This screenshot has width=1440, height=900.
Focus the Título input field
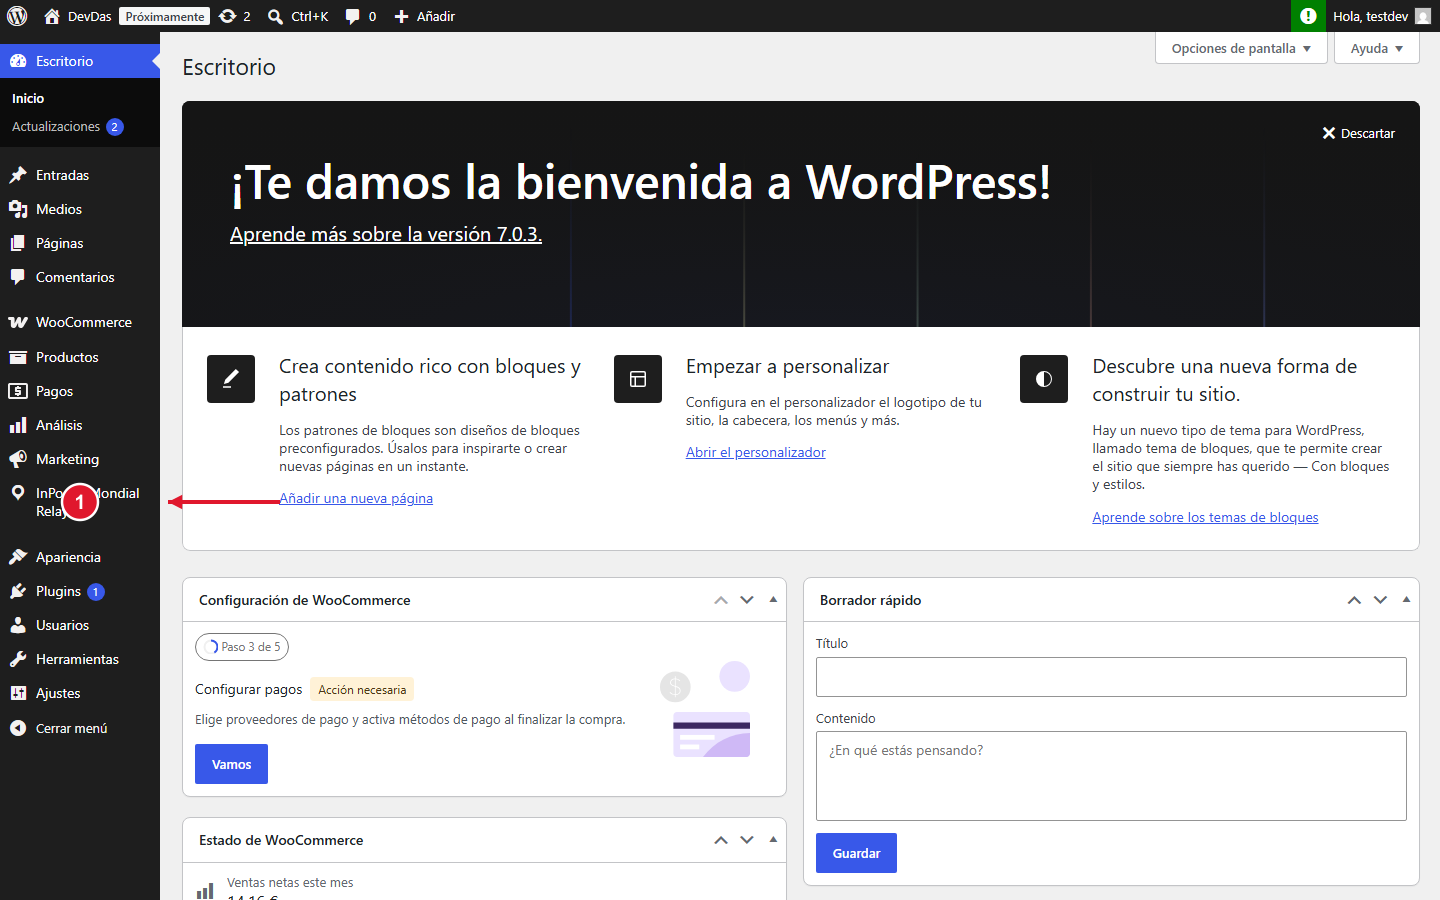tap(1111, 677)
